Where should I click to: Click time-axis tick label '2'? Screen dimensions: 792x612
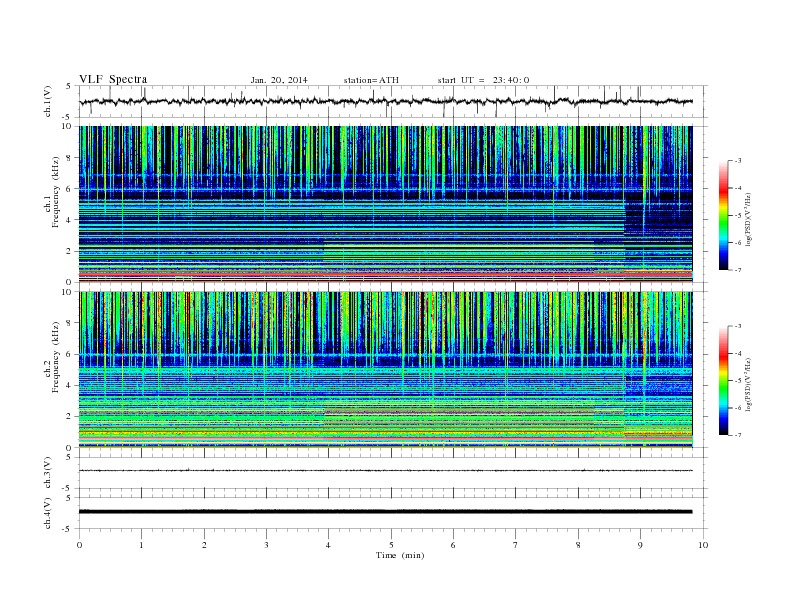click(204, 545)
